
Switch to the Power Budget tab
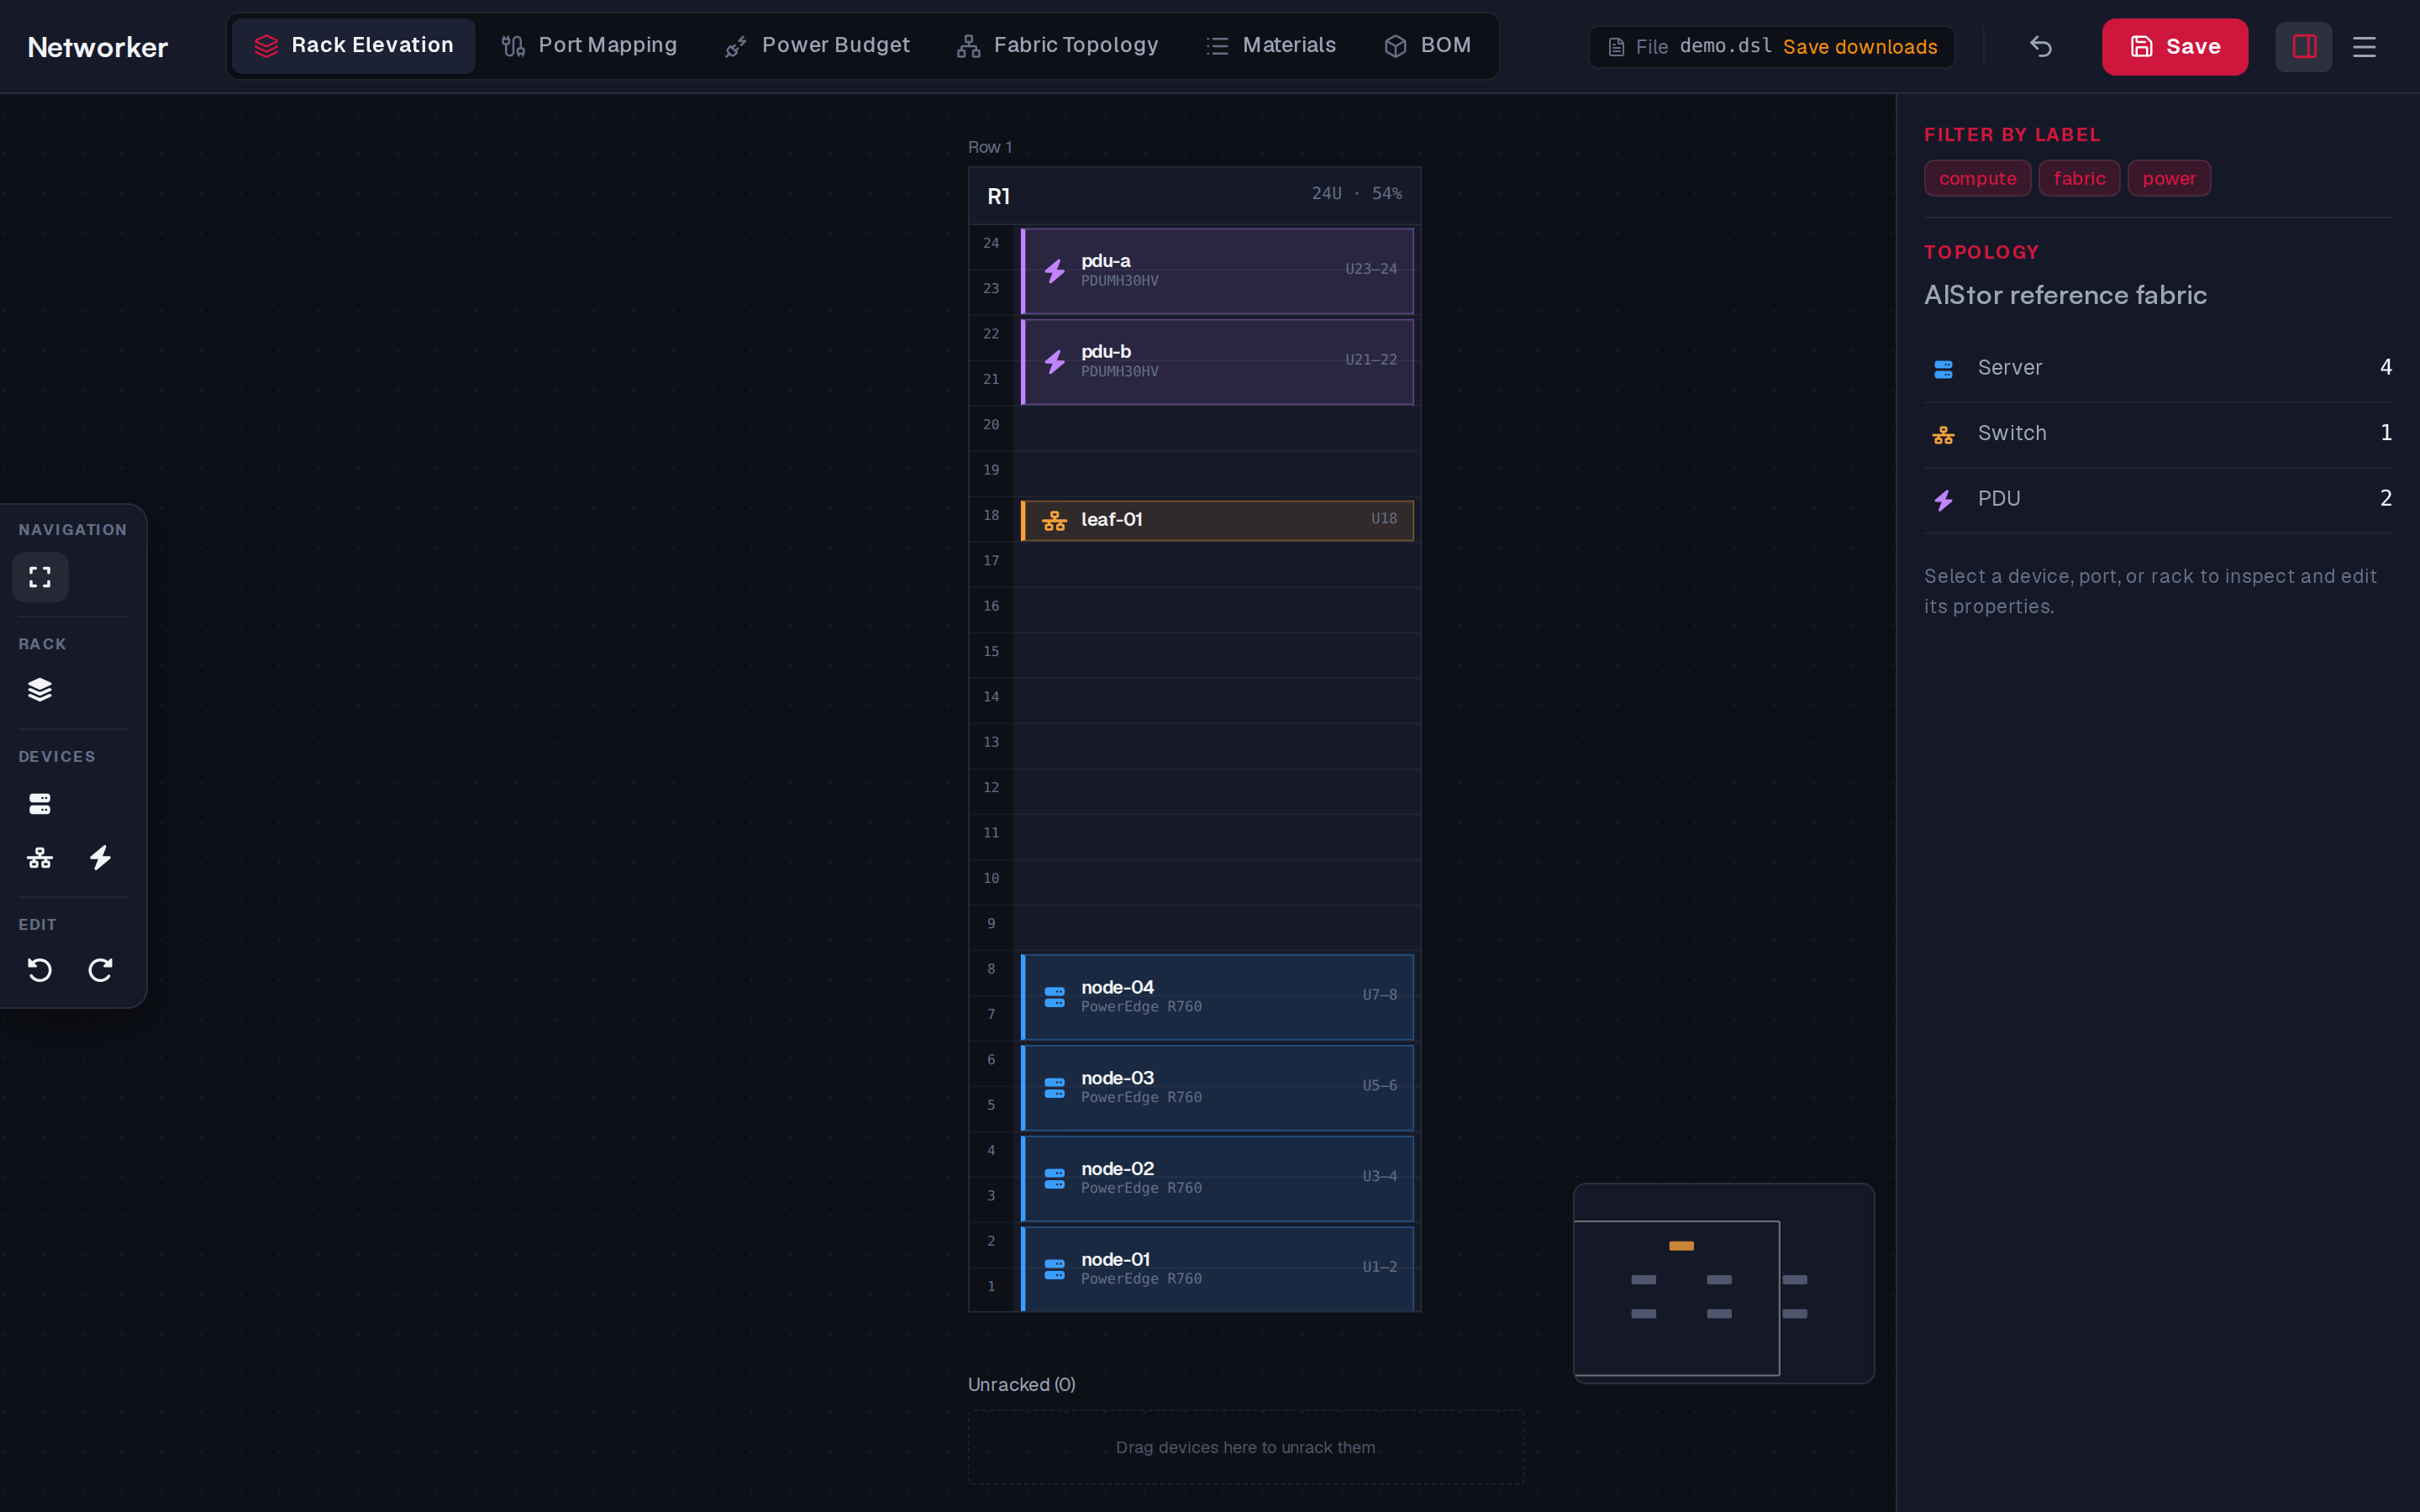point(817,46)
